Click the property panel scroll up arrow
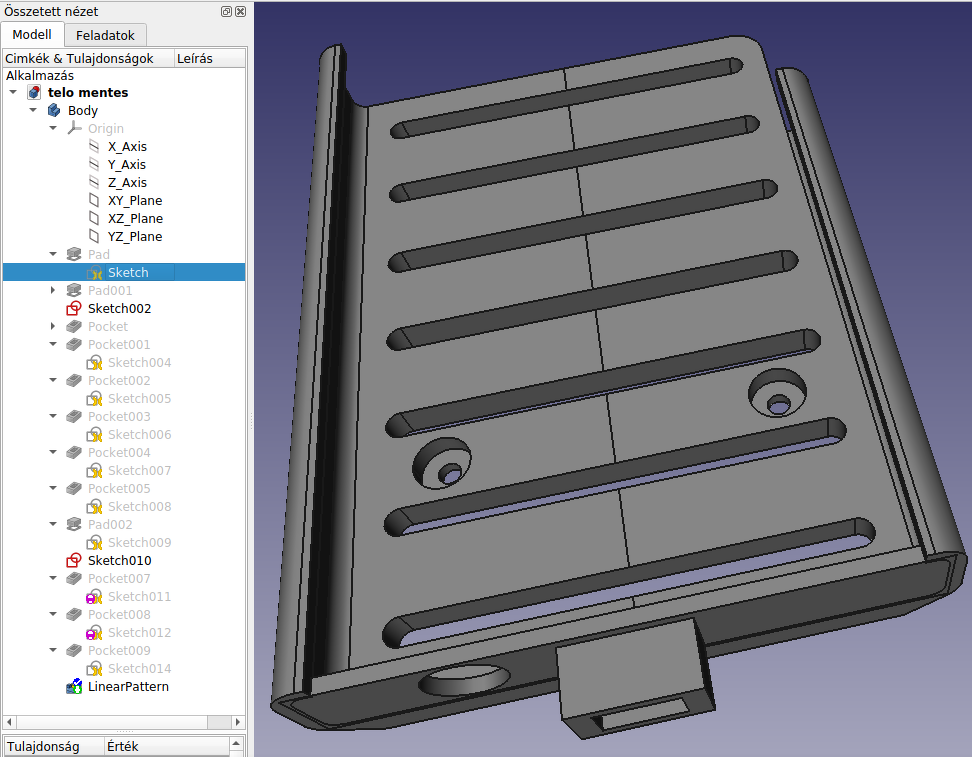 pyautogui.click(x=236, y=743)
